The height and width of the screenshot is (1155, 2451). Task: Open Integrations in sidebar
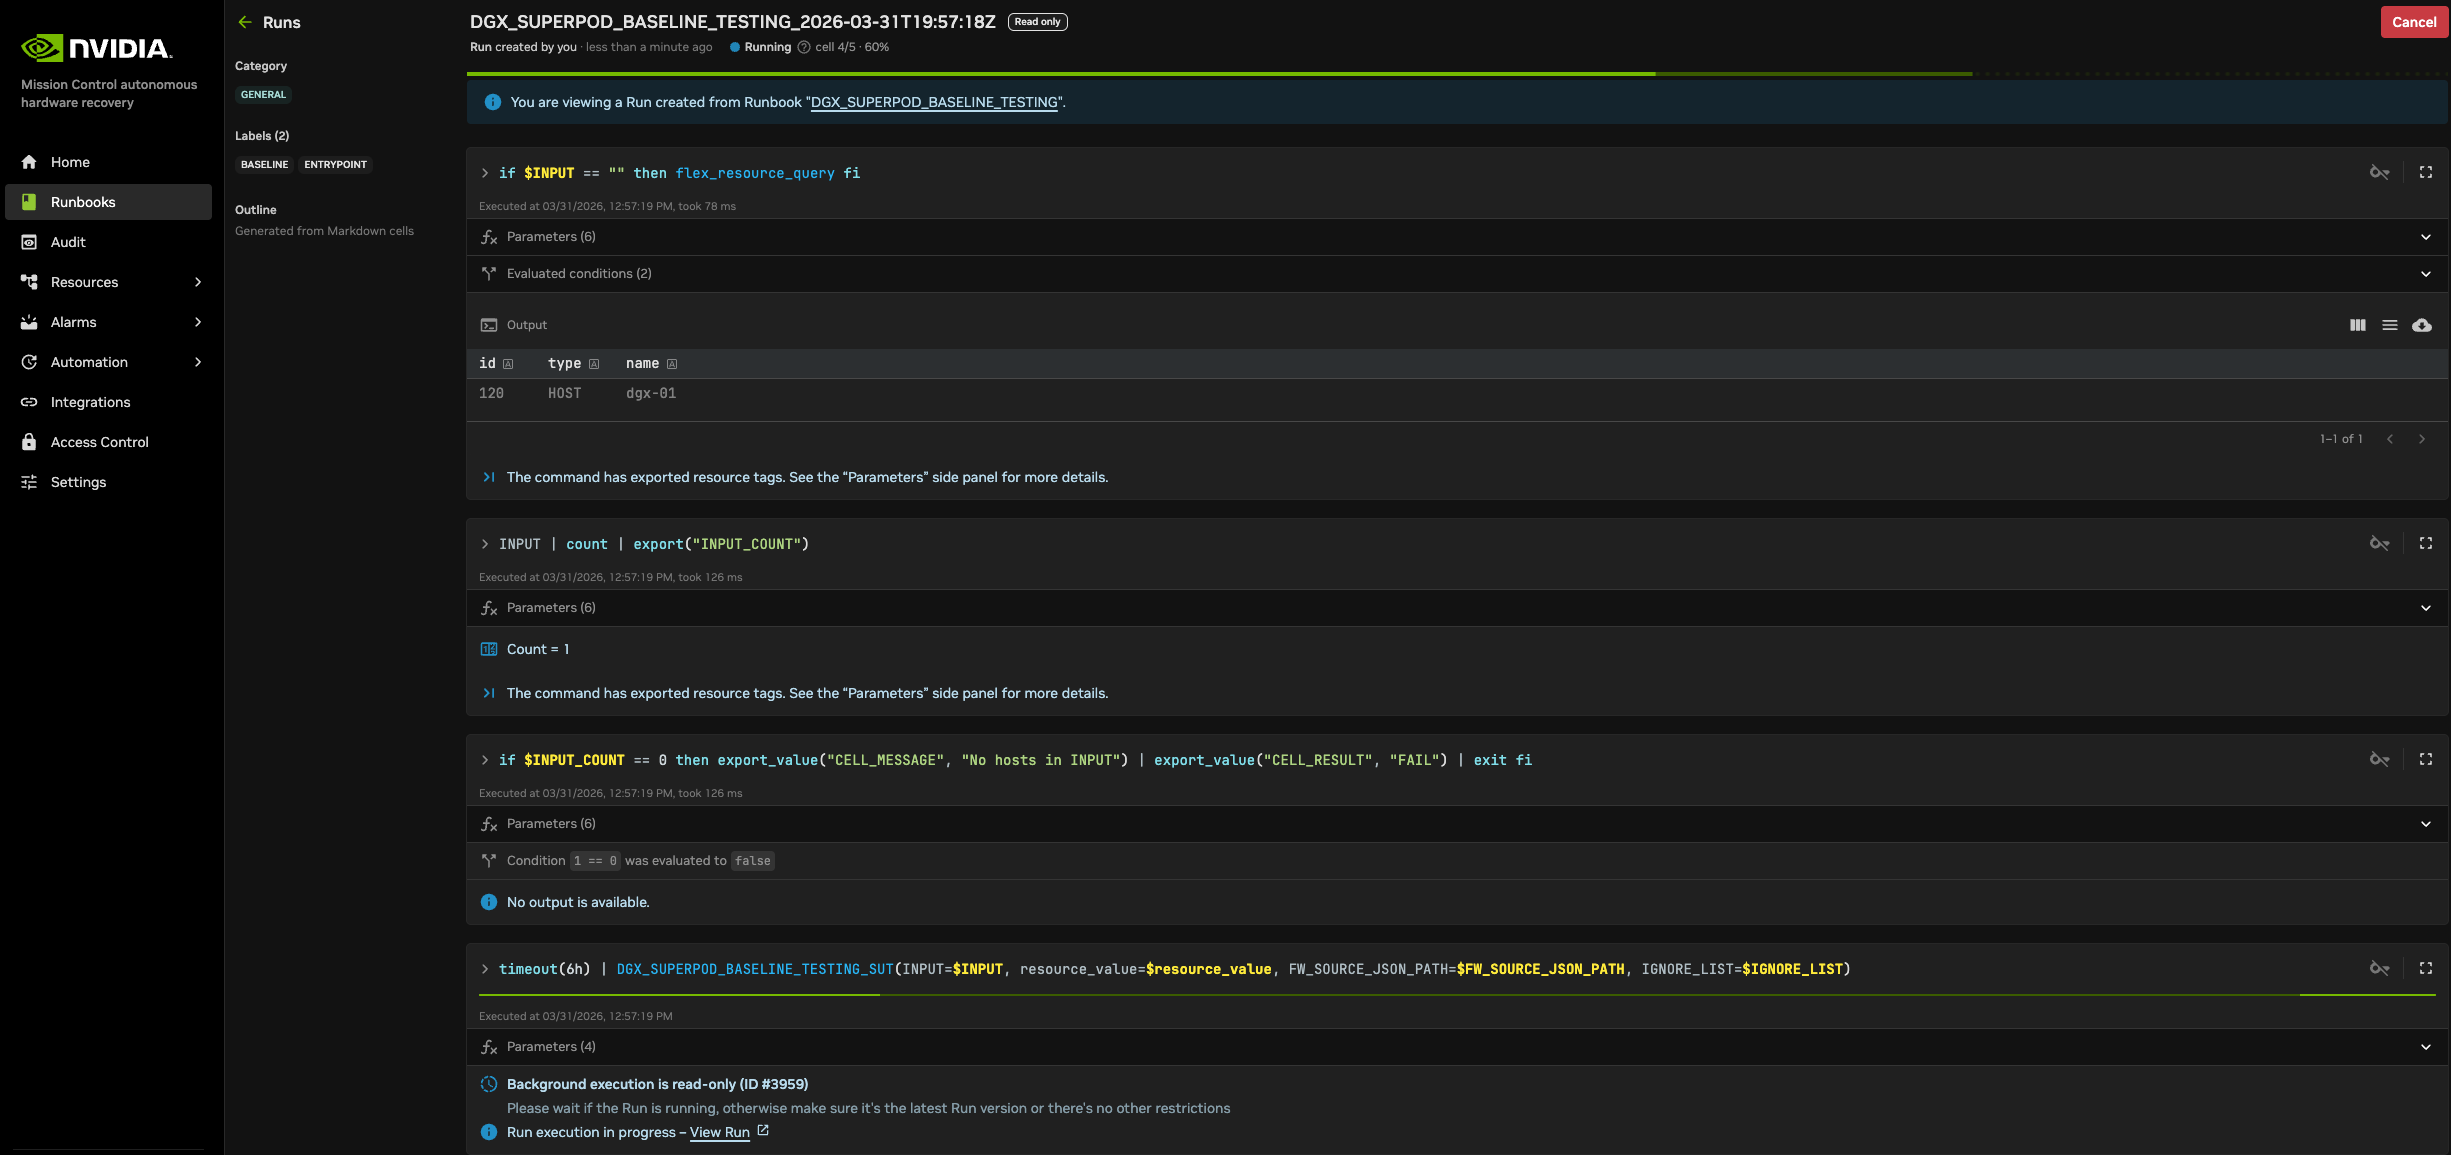tap(108, 402)
